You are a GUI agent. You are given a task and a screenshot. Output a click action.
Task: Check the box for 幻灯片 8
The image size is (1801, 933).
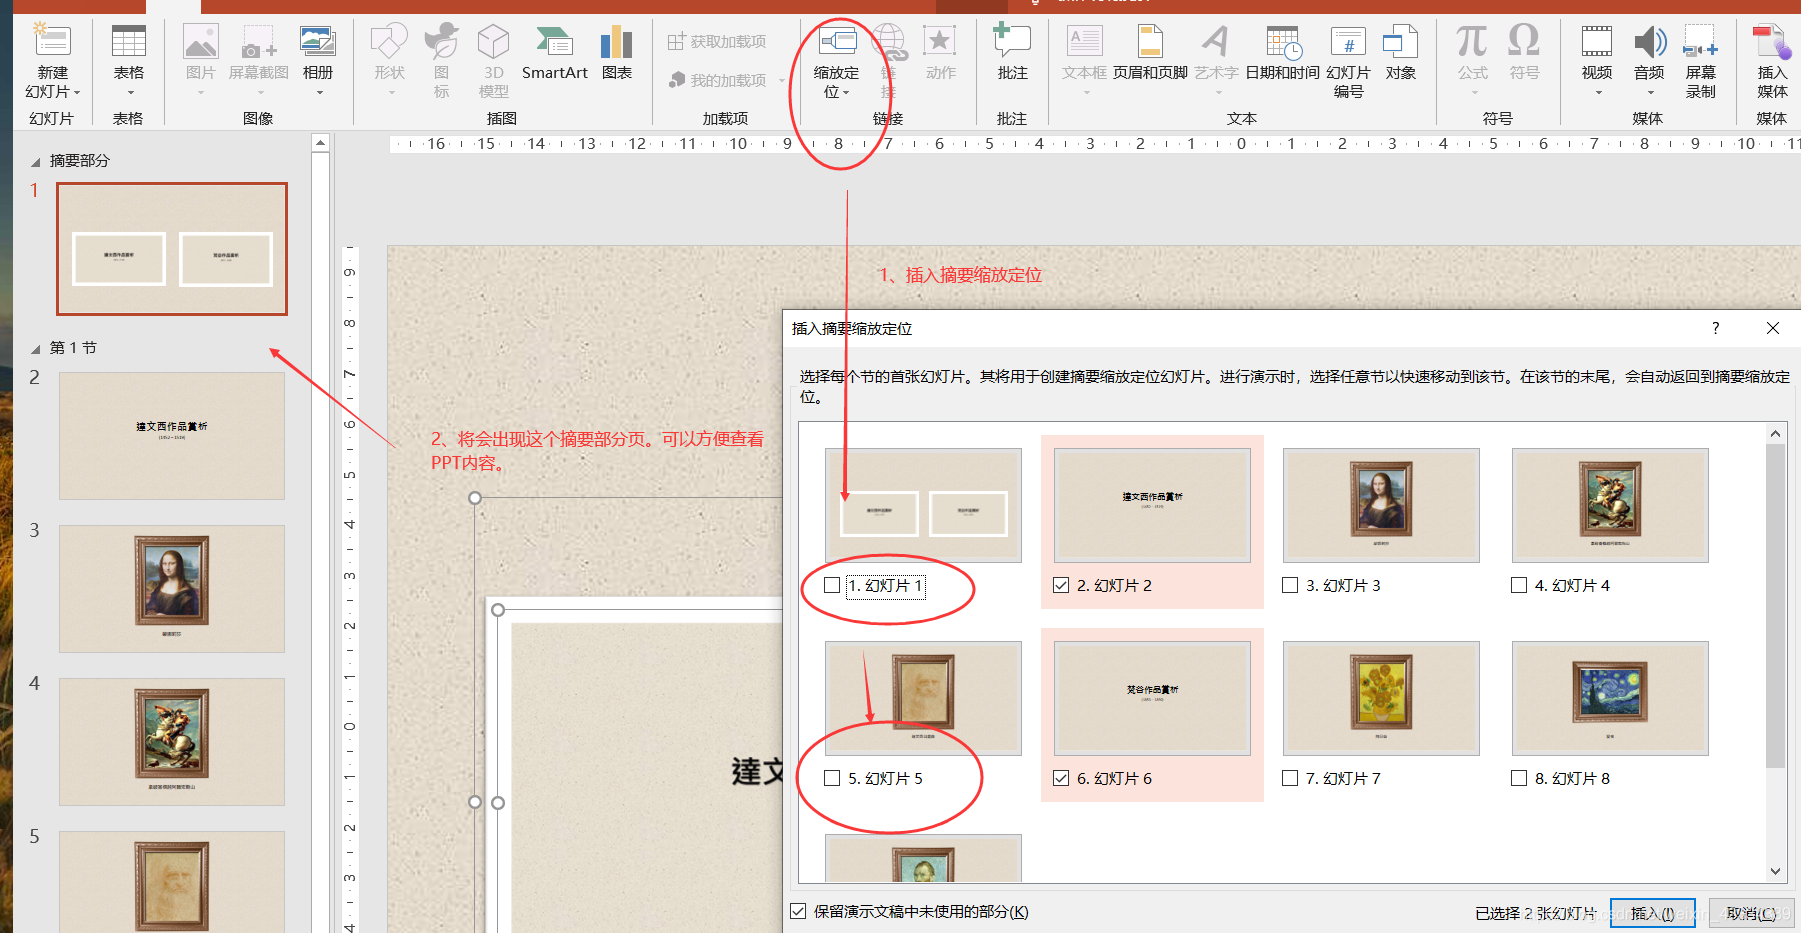pyautogui.click(x=1519, y=778)
